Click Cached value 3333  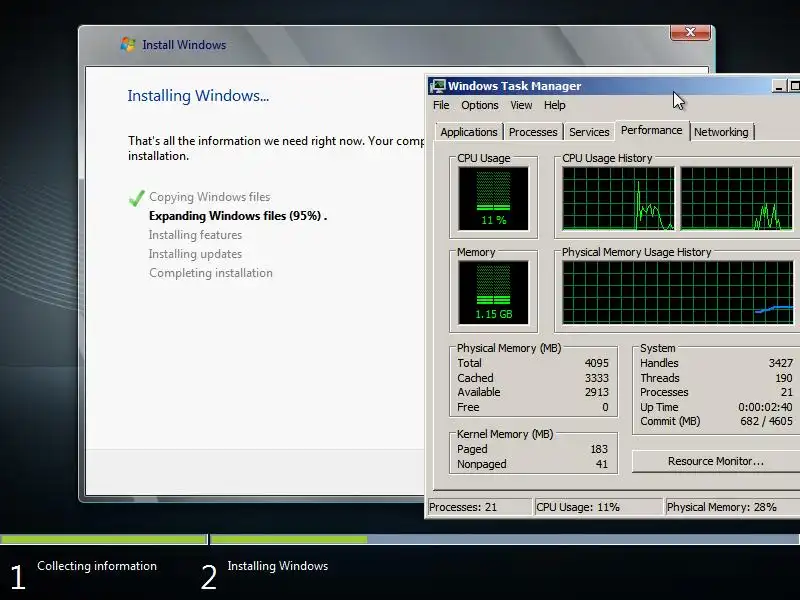(596, 378)
